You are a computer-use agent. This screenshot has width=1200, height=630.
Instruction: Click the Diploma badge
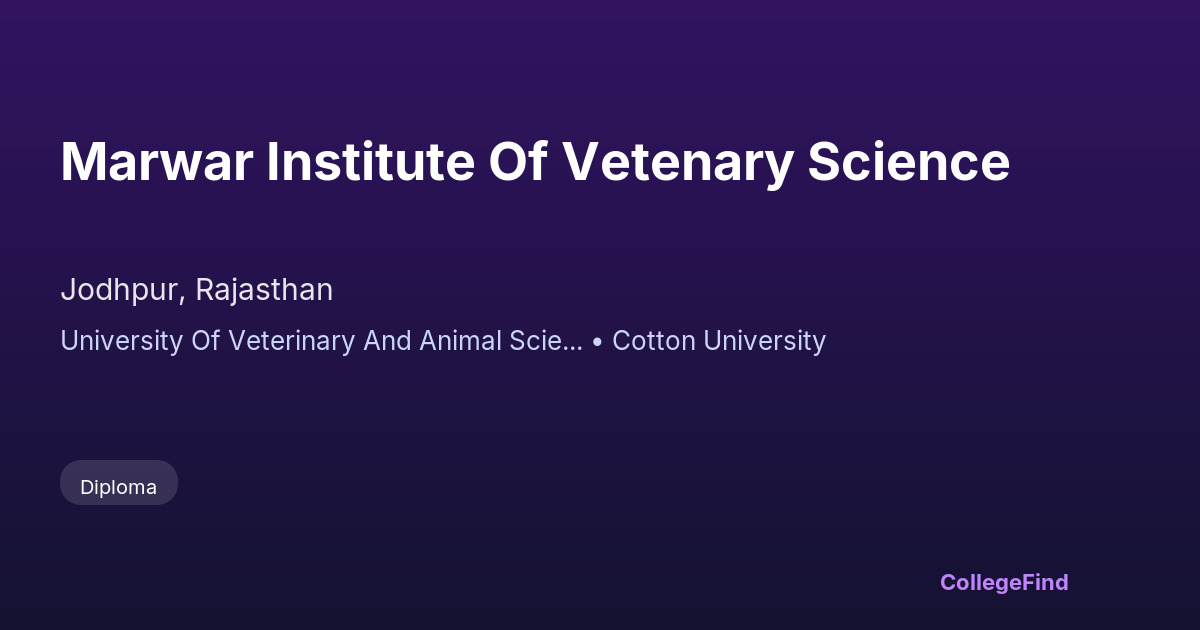[119, 486]
